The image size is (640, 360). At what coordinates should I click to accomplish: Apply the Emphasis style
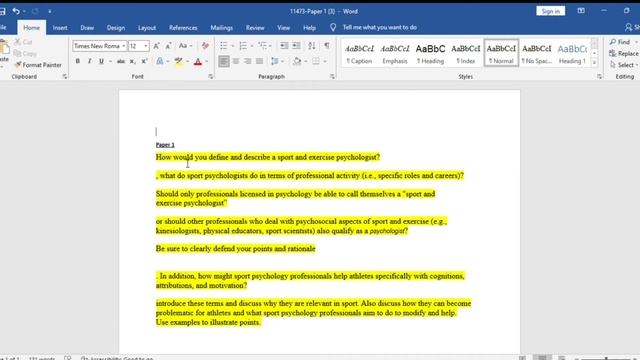click(395, 53)
